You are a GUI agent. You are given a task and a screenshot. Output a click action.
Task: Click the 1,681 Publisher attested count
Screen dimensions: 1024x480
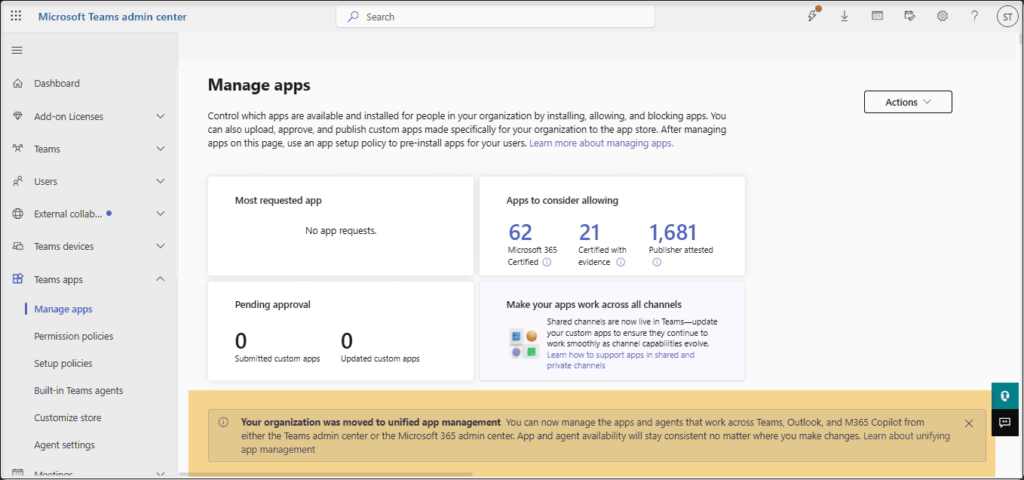tap(673, 232)
